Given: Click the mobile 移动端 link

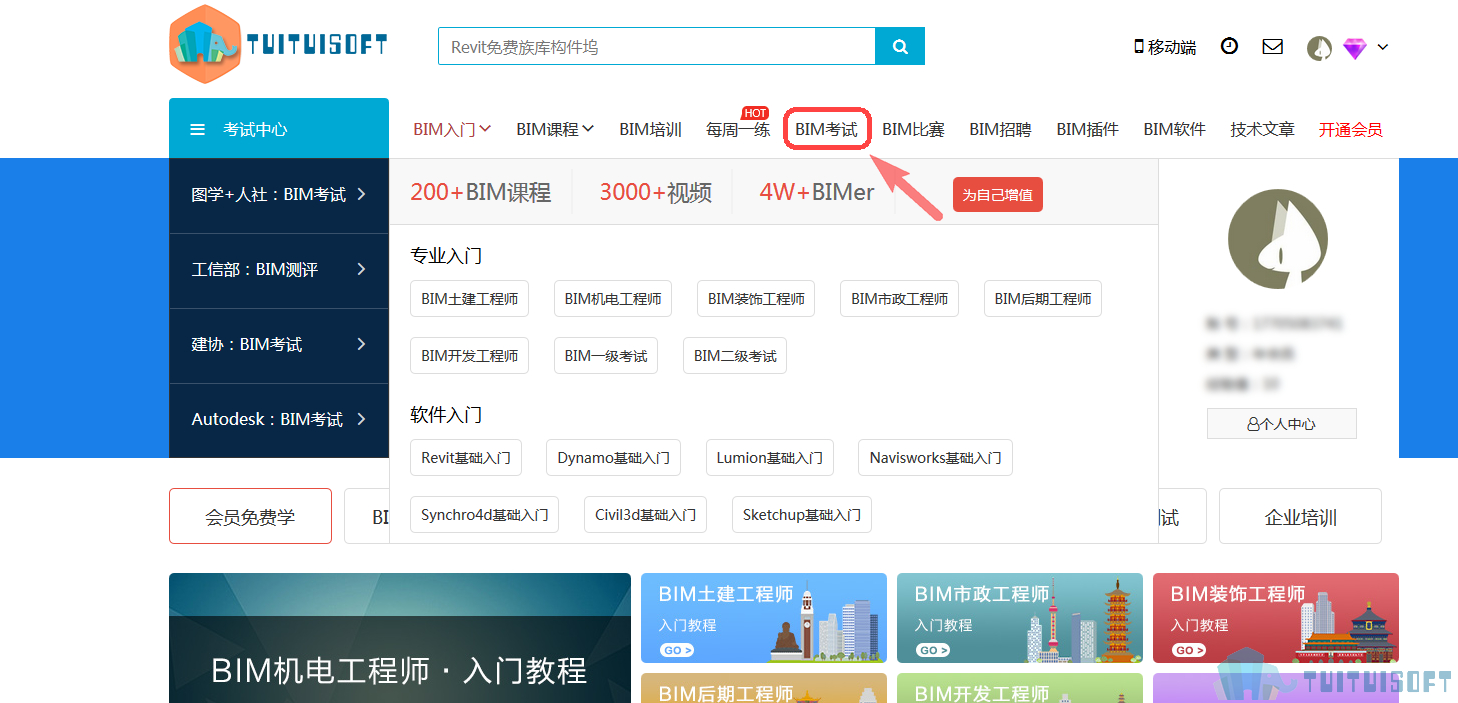Looking at the screenshot, I should coord(1165,47).
